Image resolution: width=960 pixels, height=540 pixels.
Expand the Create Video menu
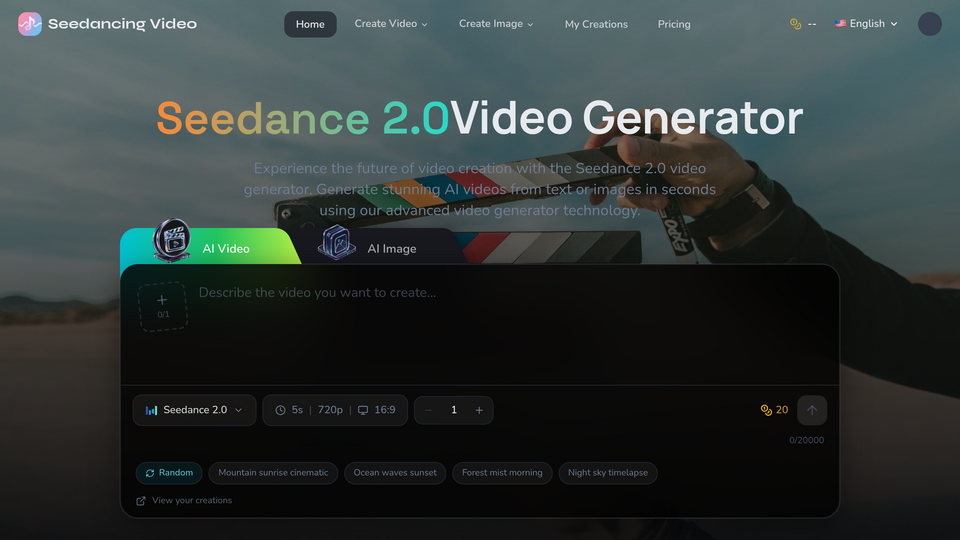391,24
